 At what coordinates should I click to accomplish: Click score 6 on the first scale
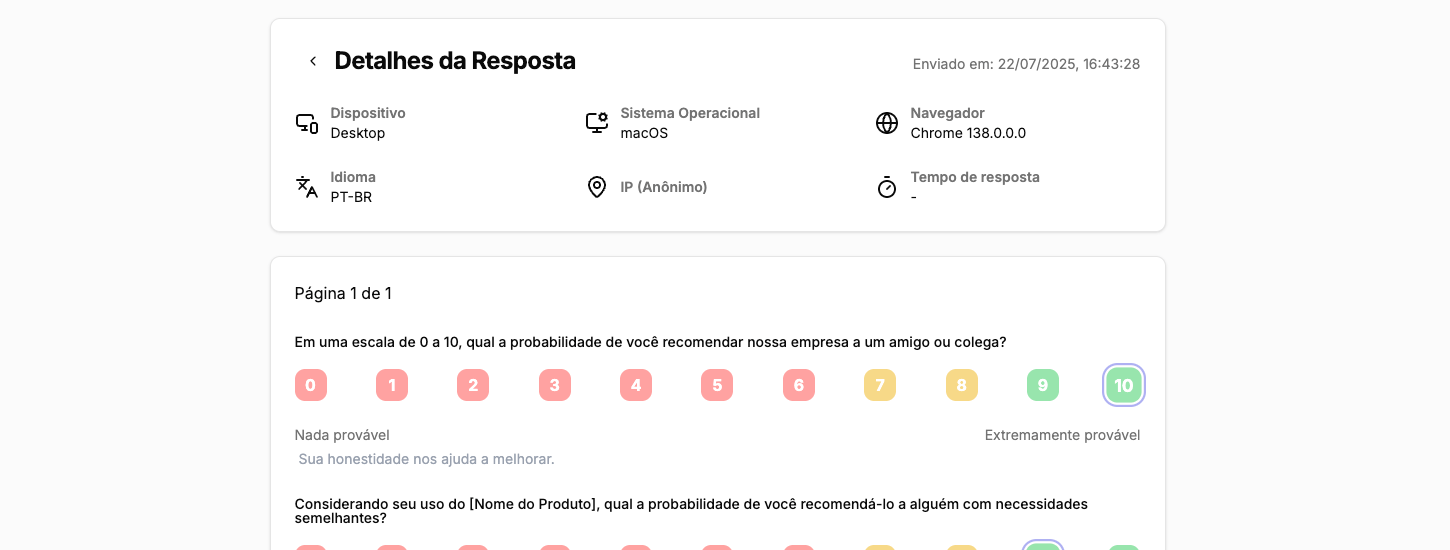(799, 385)
